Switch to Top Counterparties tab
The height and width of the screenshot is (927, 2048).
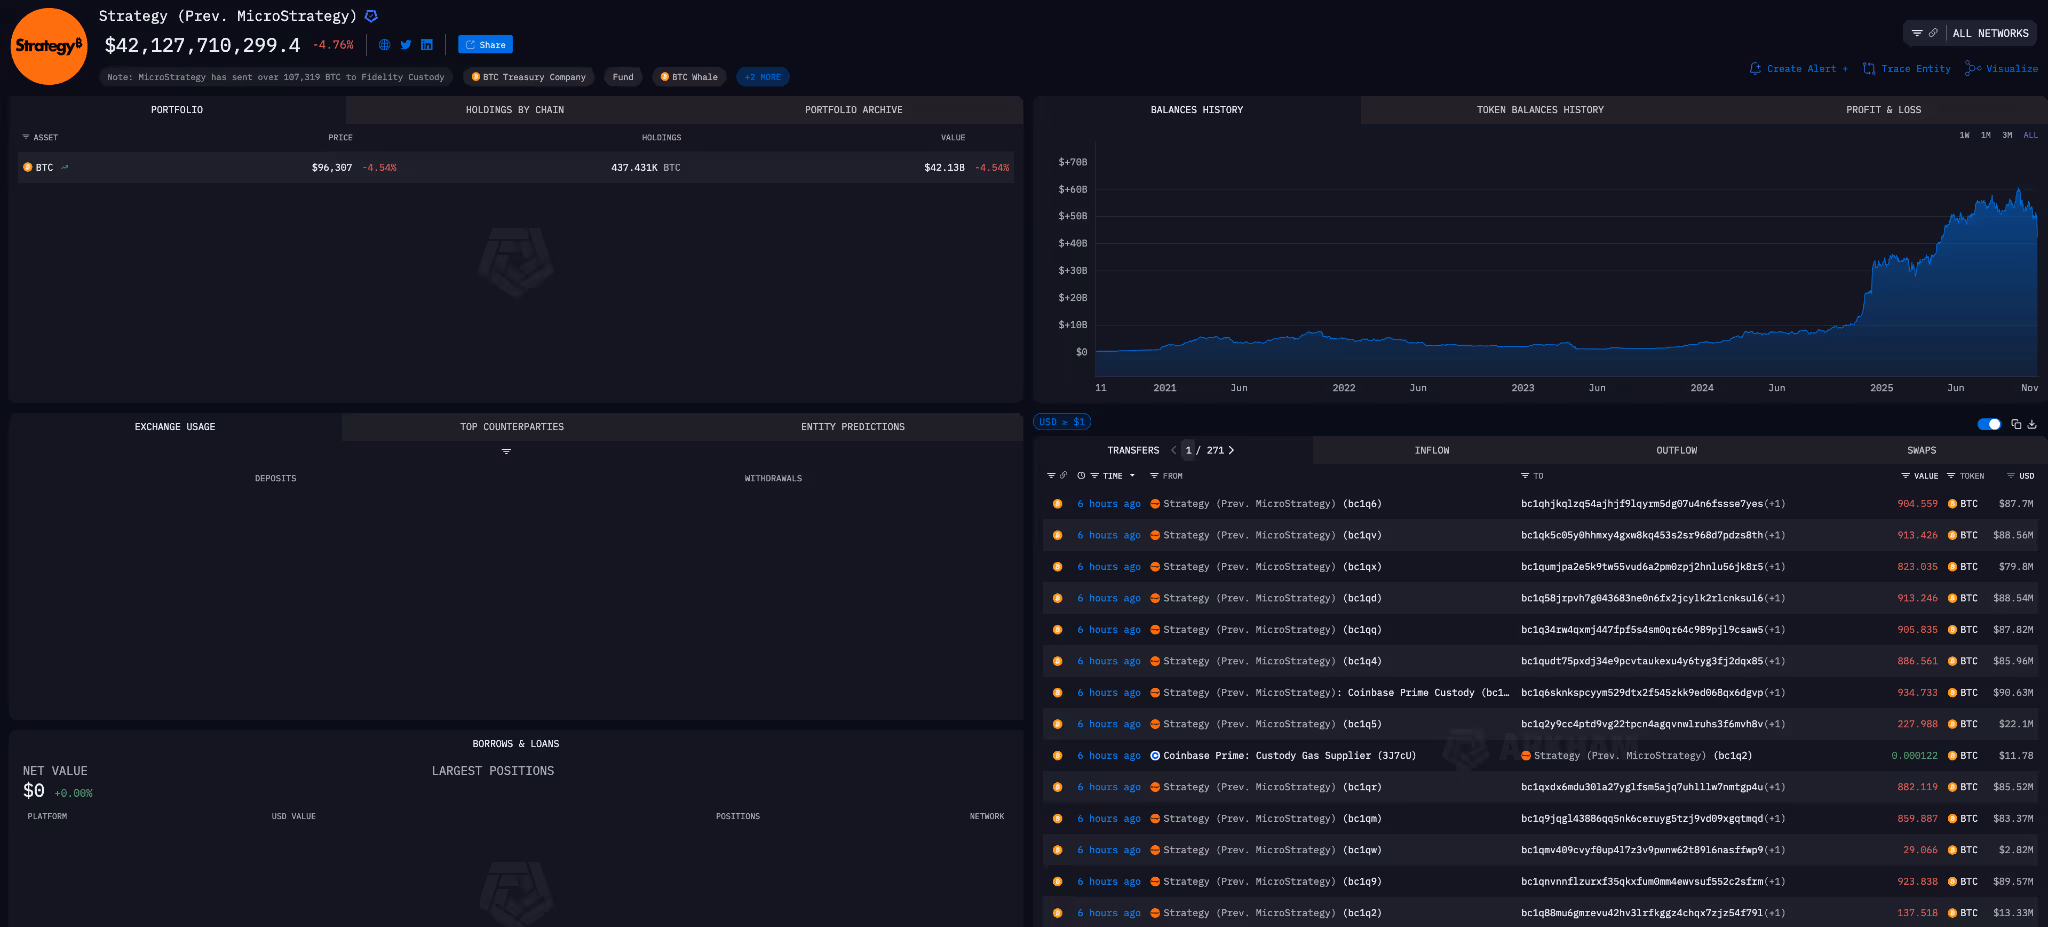512,427
